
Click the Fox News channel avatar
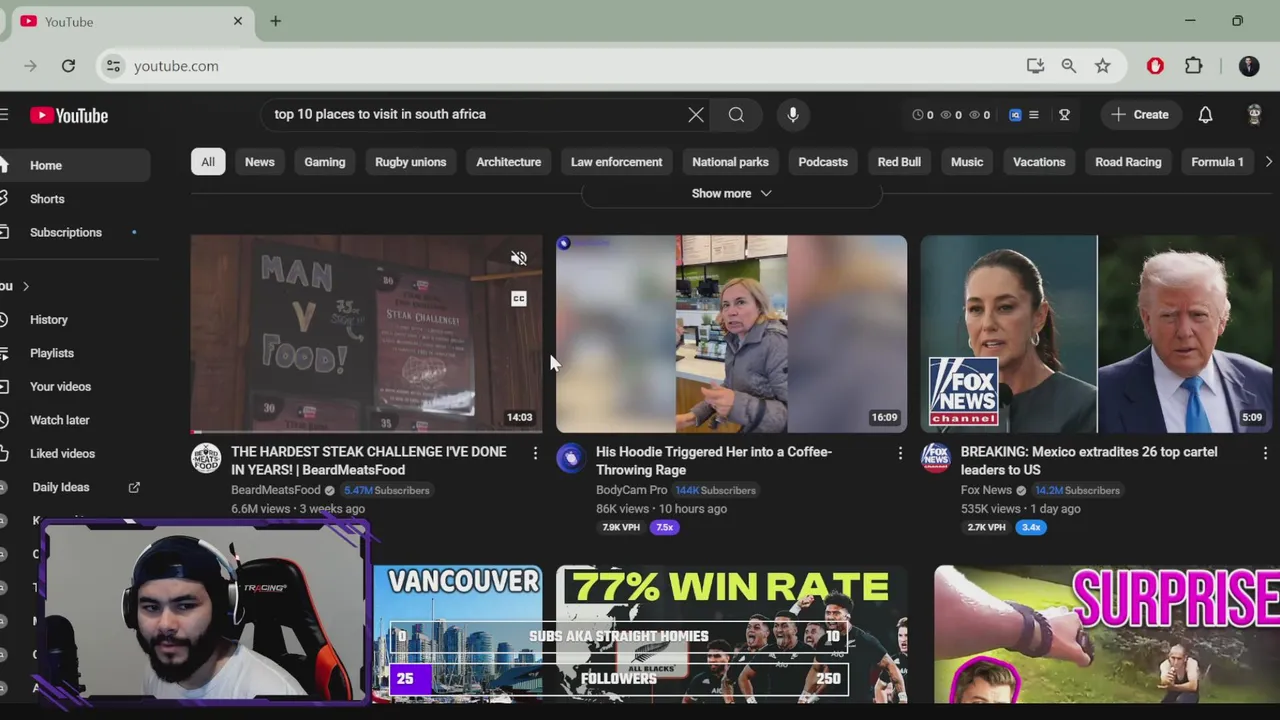point(935,459)
